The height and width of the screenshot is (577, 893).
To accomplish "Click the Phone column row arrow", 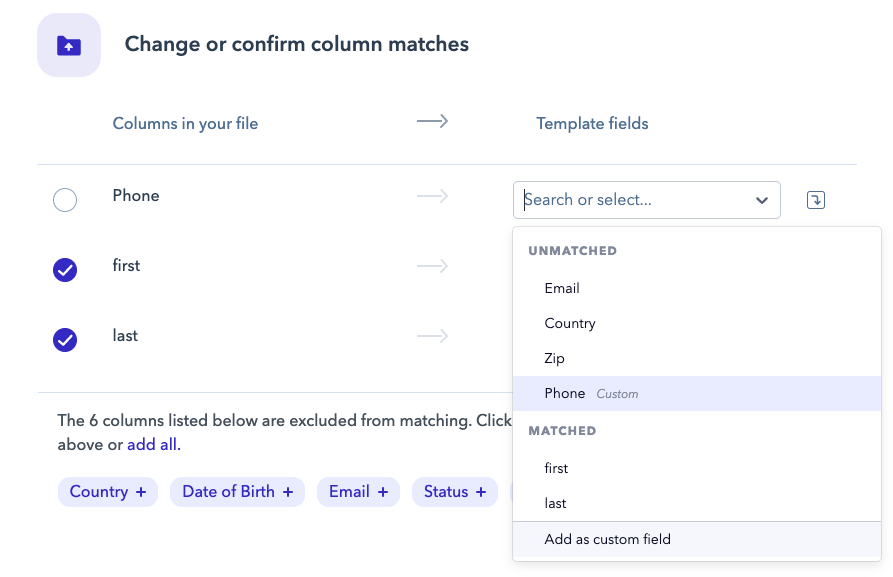I will click(432, 196).
